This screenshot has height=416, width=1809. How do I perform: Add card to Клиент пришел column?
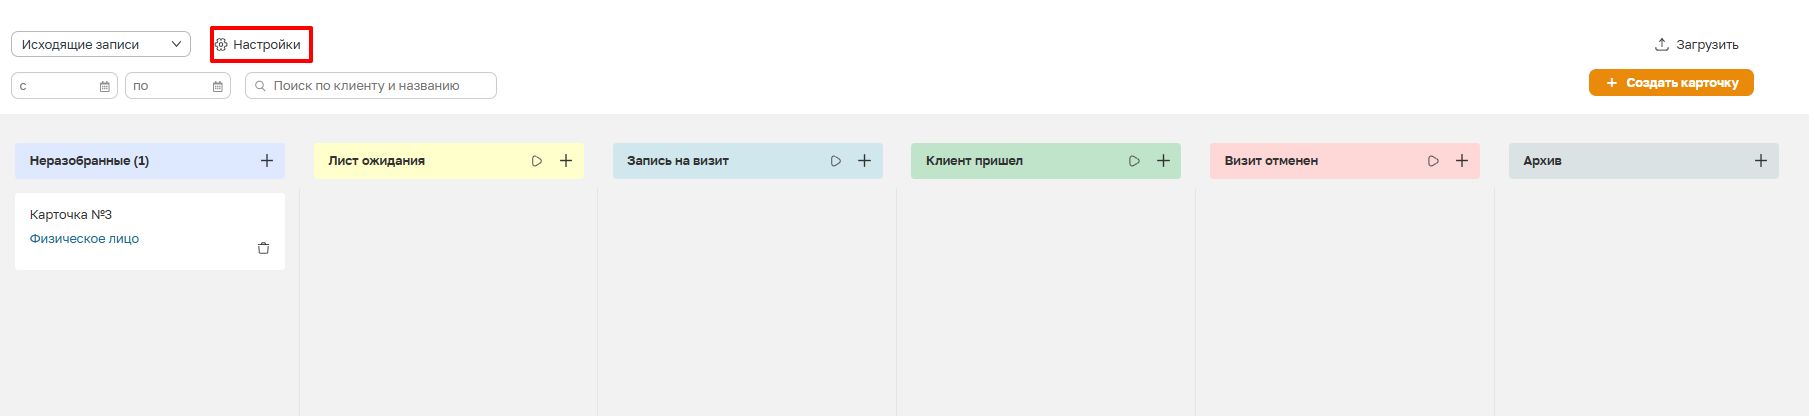point(1163,161)
